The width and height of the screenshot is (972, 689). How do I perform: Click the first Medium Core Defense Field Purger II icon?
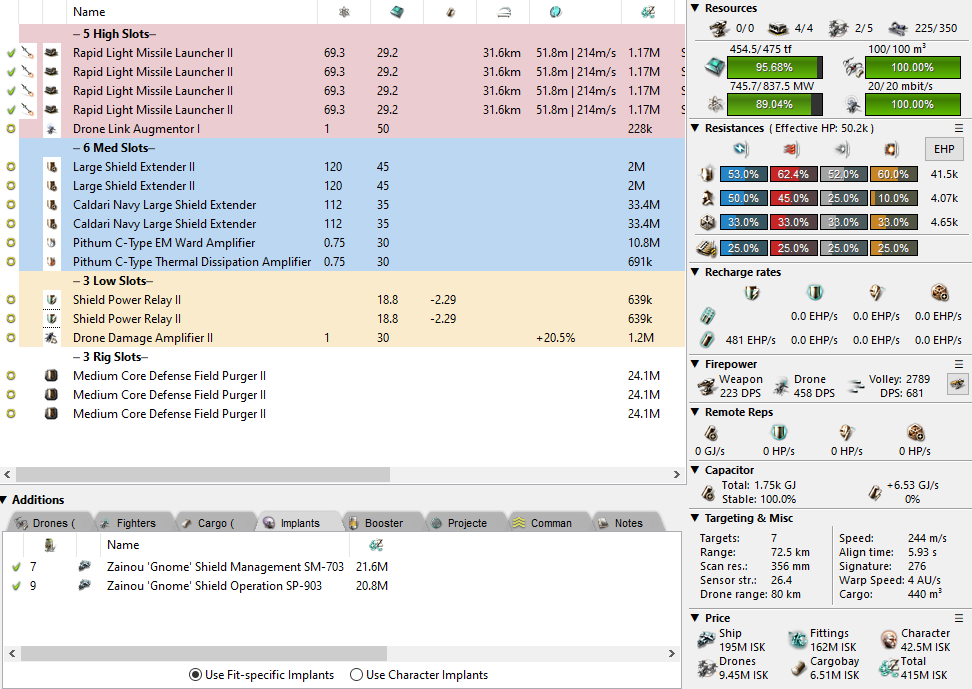point(51,376)
